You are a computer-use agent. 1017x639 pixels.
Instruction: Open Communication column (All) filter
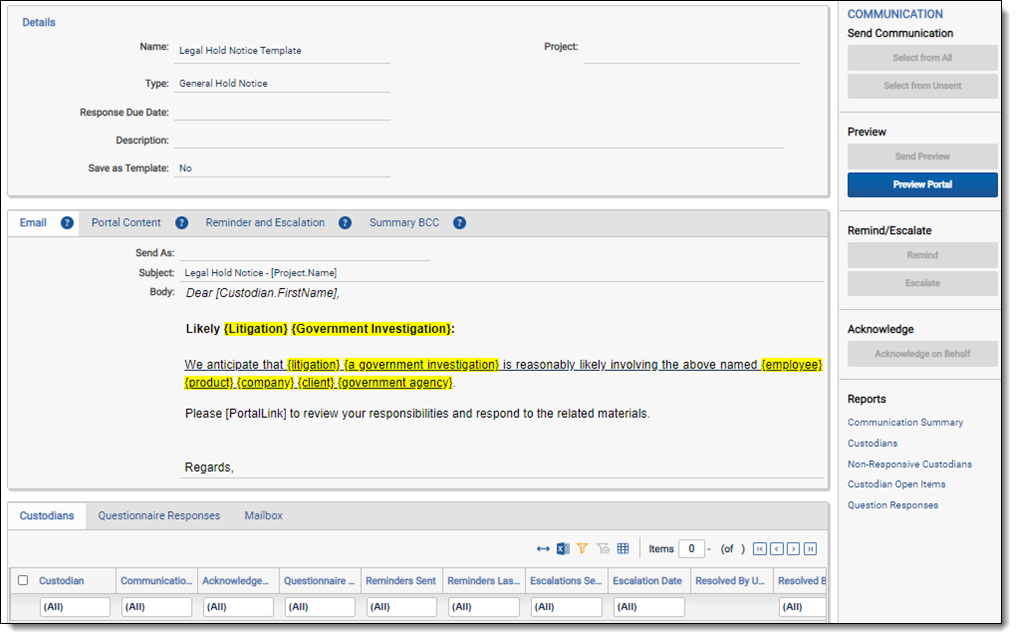pyautogui.click(x=157, y=607)
